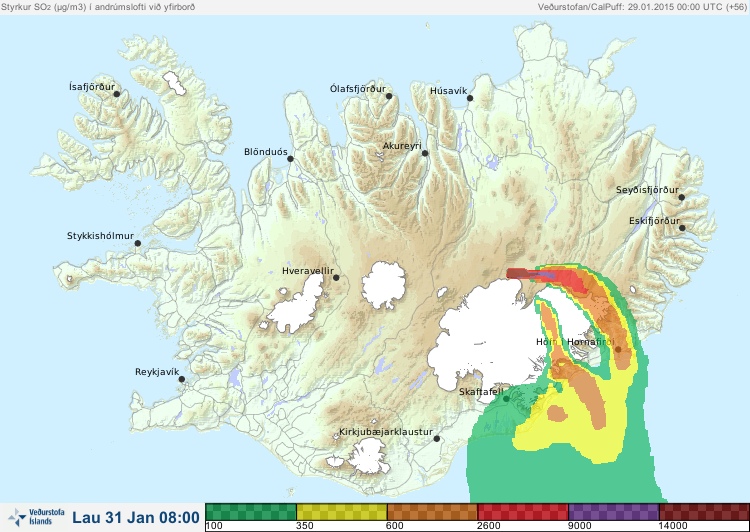
Task: Click the 'Eskifjörður' place label
Action: (x=654, y=221)
